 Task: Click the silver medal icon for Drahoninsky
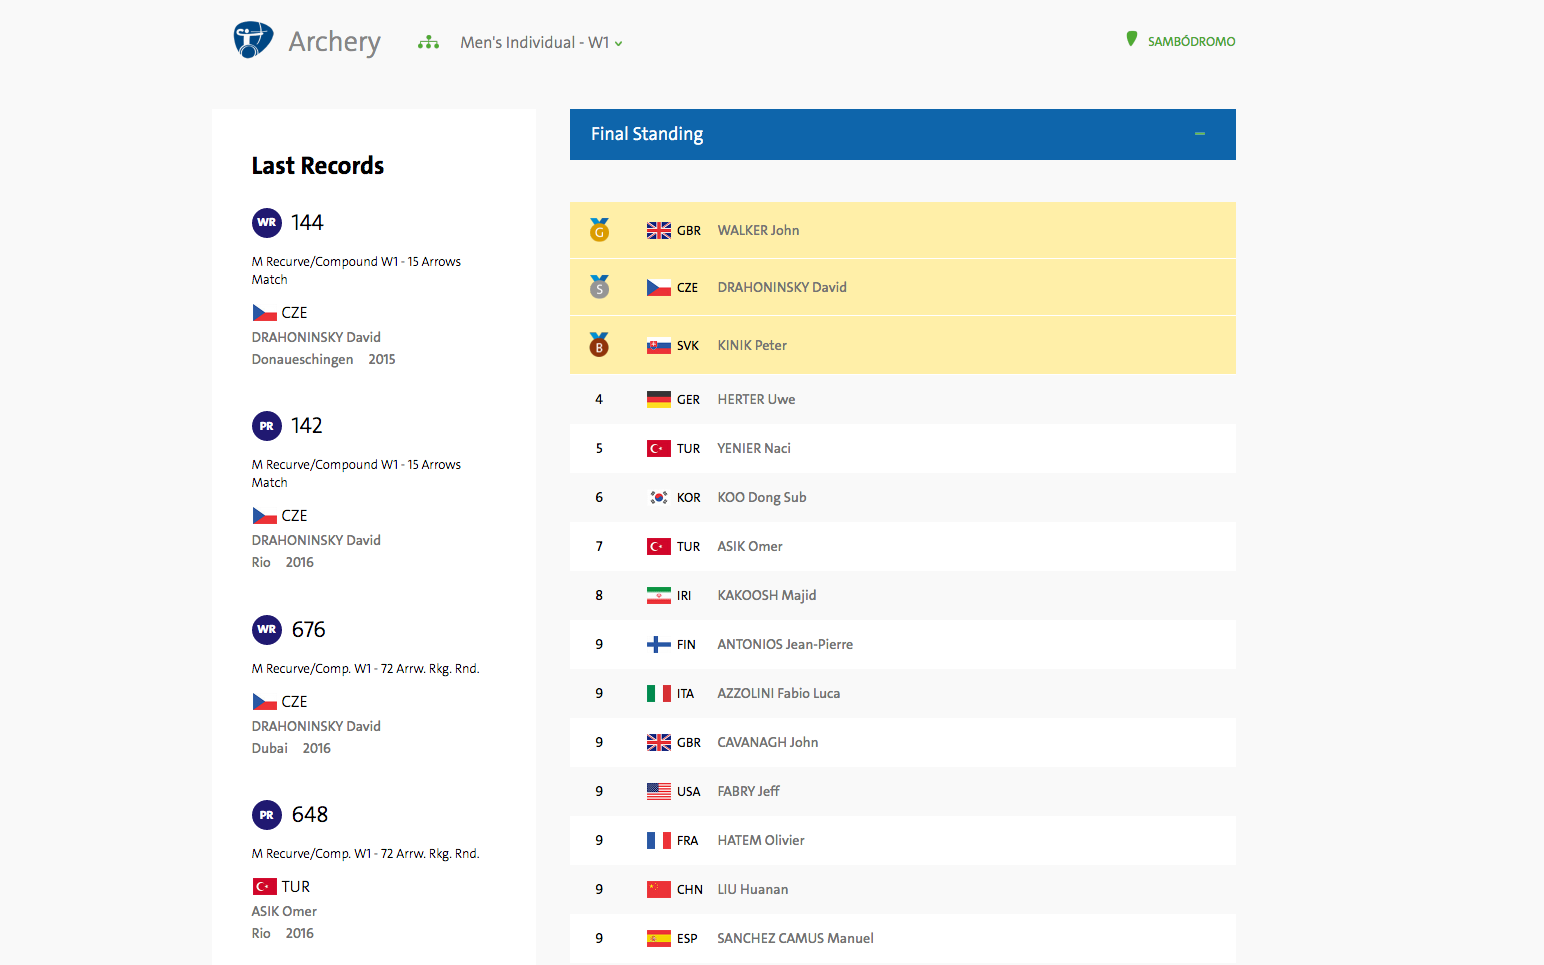(599, 287)
